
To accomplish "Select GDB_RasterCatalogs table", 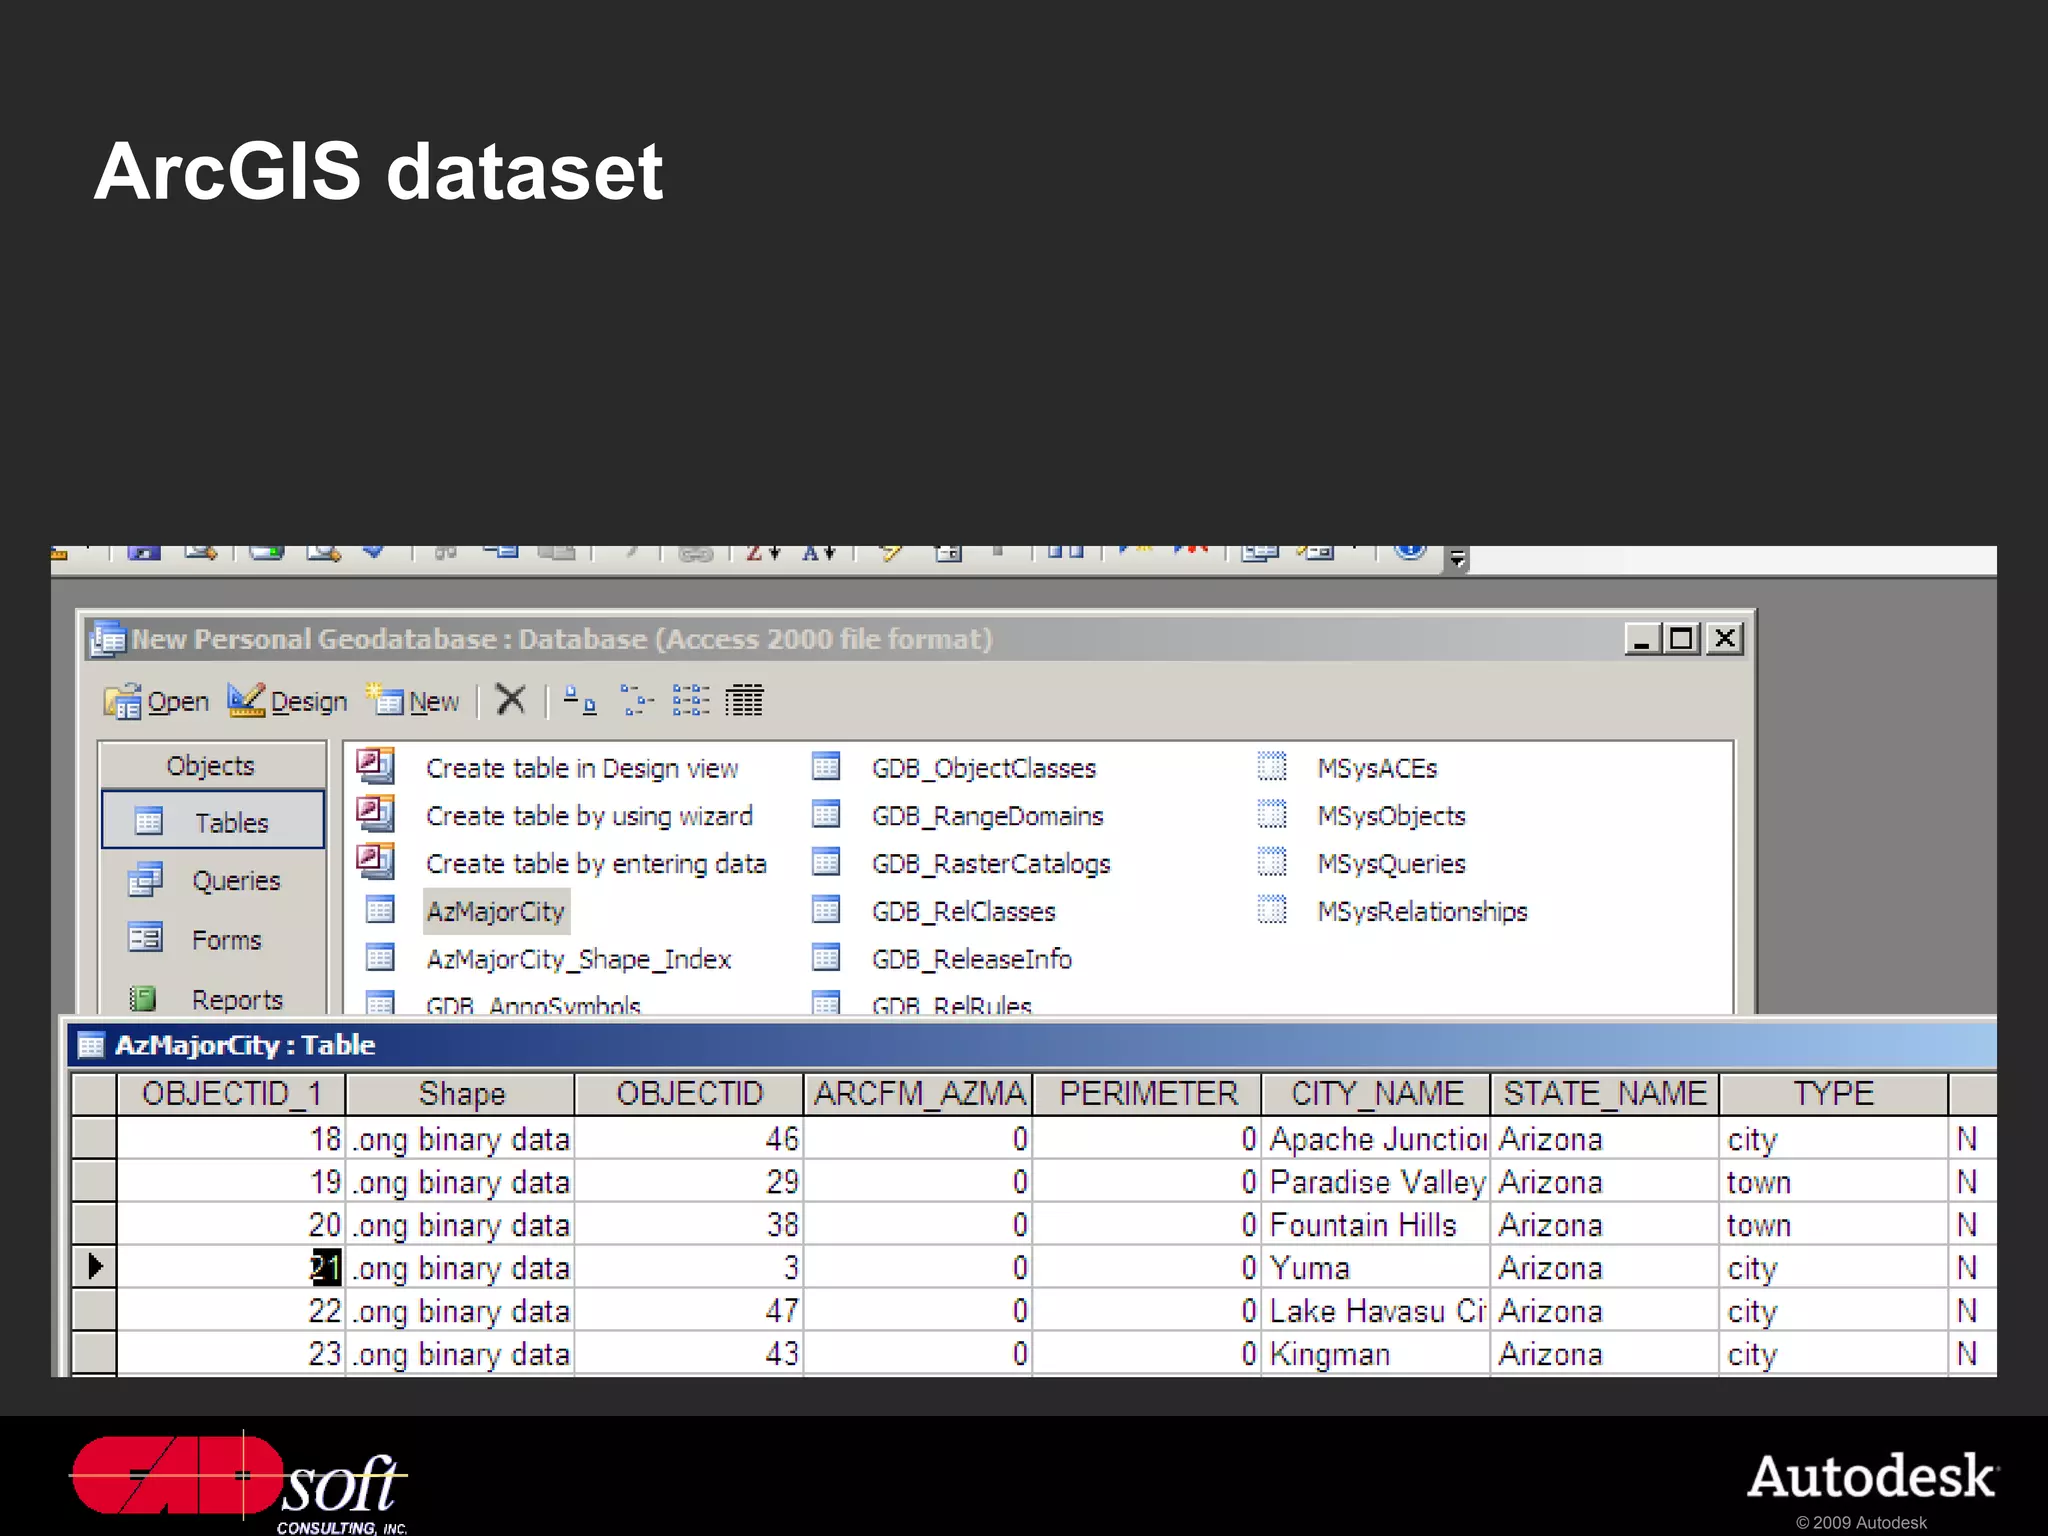I will pyautogui.click(x=991, y=864).
